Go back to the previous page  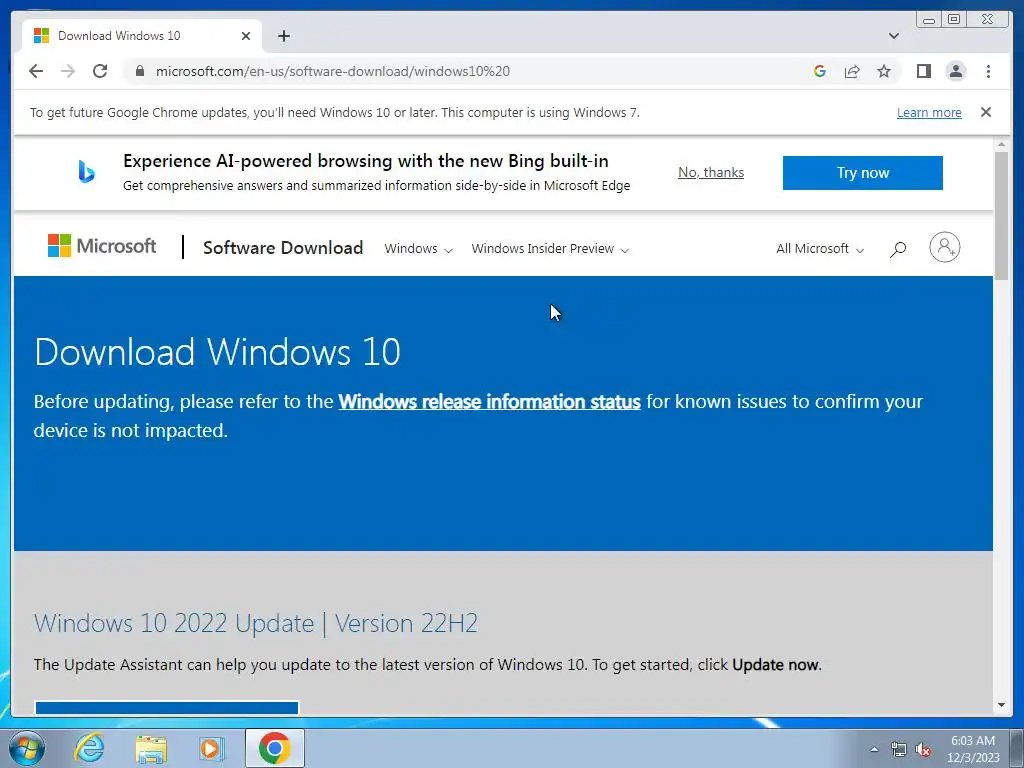36,71
